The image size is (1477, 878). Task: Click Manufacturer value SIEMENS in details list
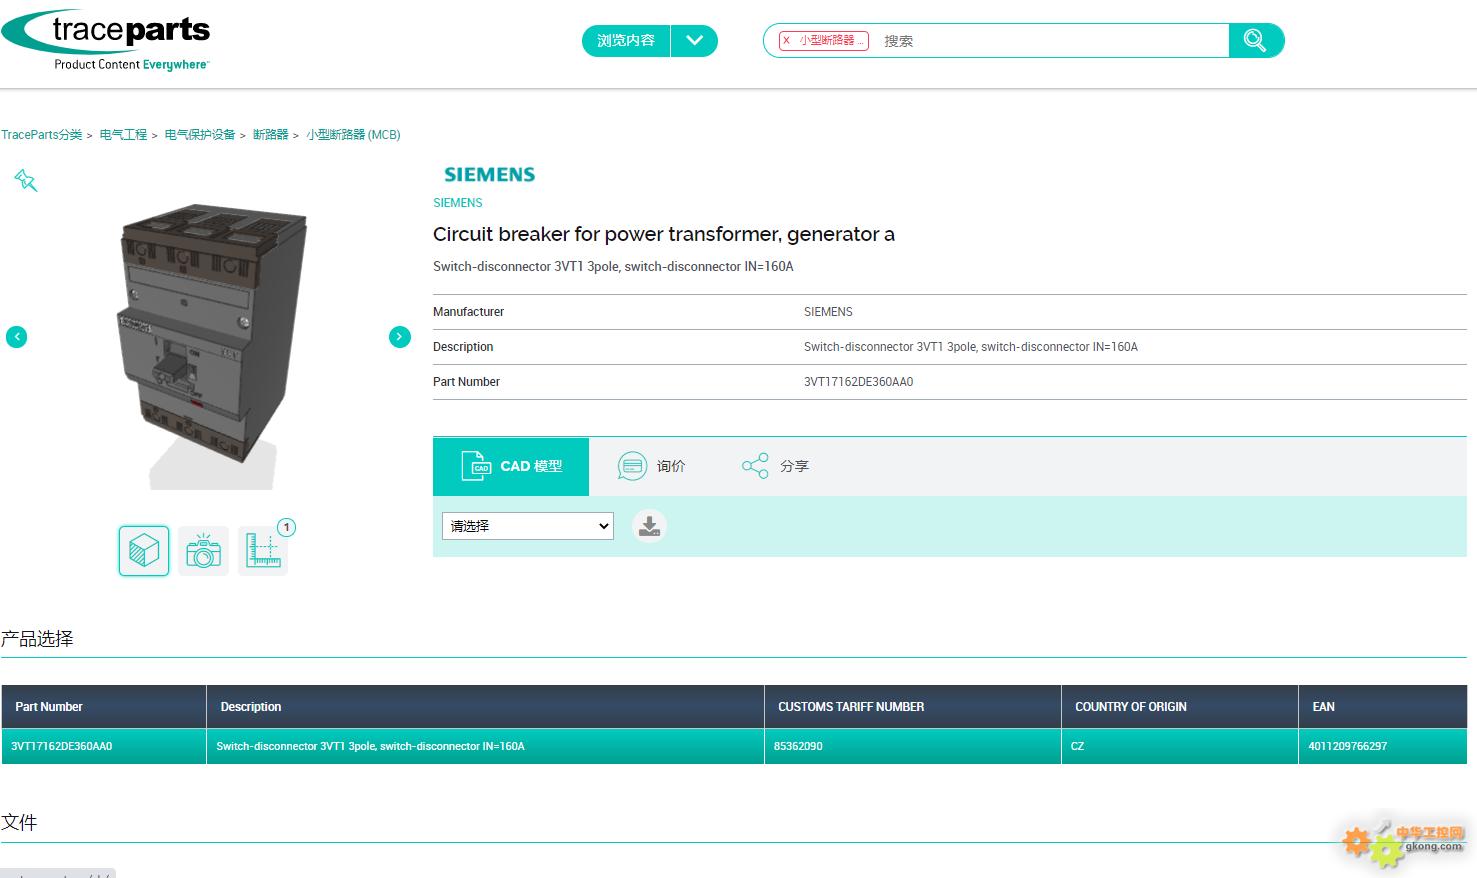pyautogui.click(x=828, y=312)
